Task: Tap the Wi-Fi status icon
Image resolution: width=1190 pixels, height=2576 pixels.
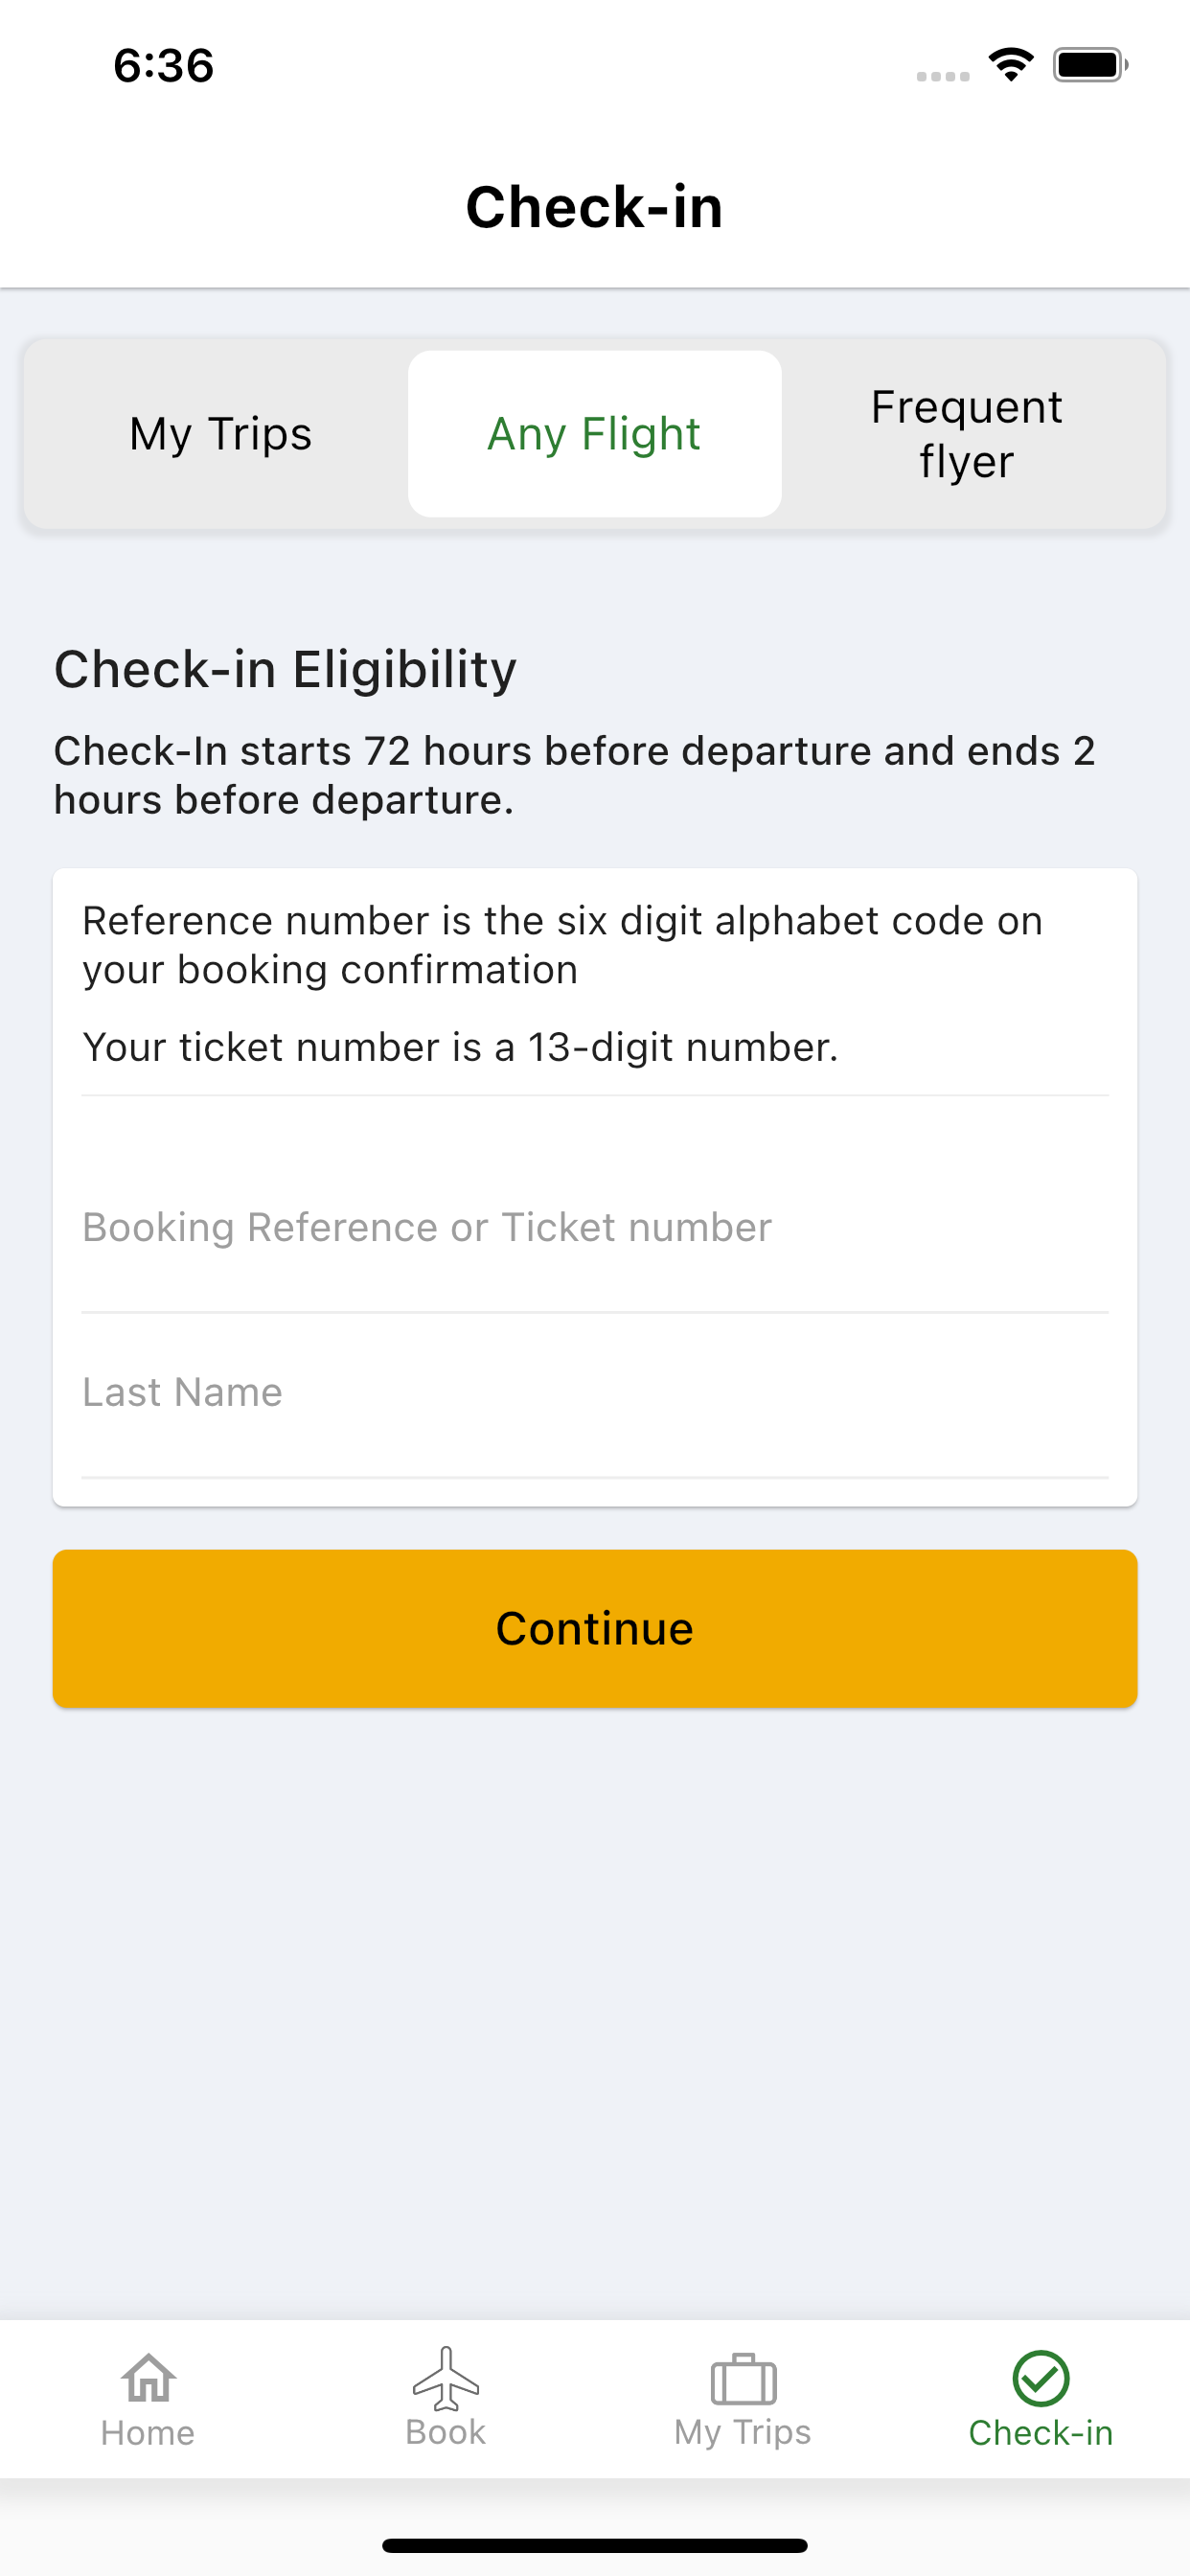Action: click(x=1011, y=65)
